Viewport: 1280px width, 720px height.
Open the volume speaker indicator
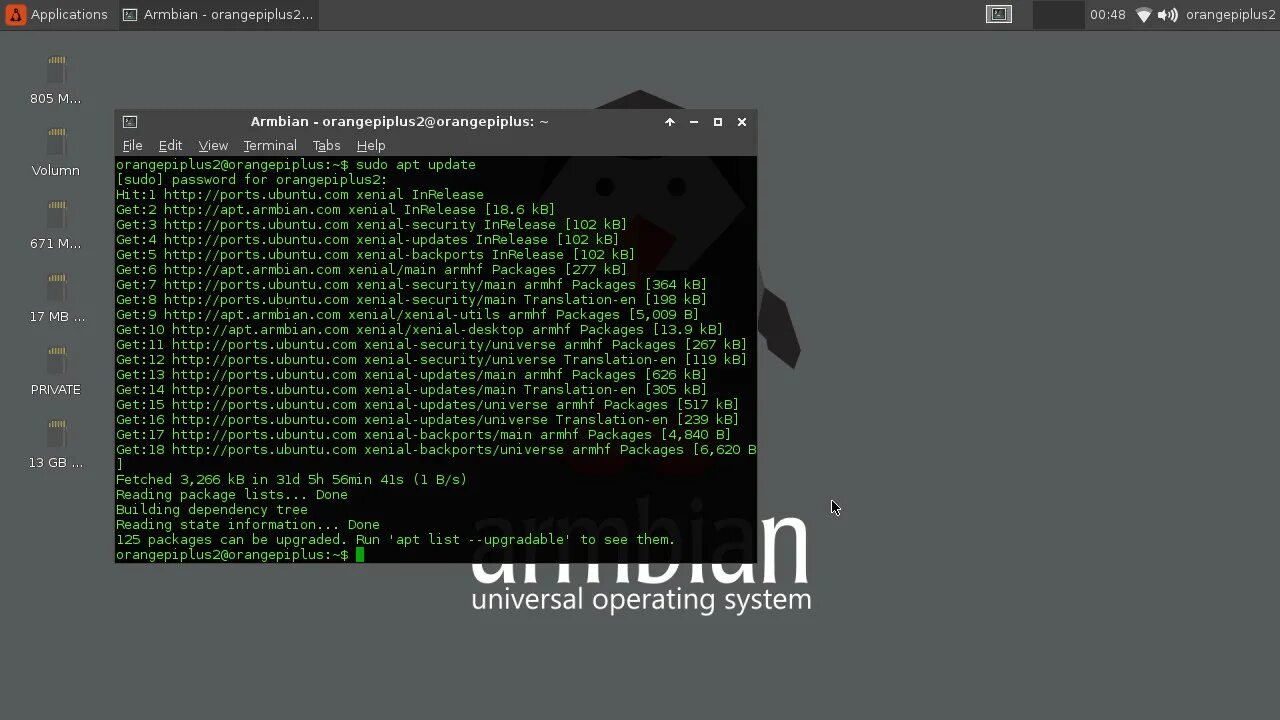(1167, 14)
